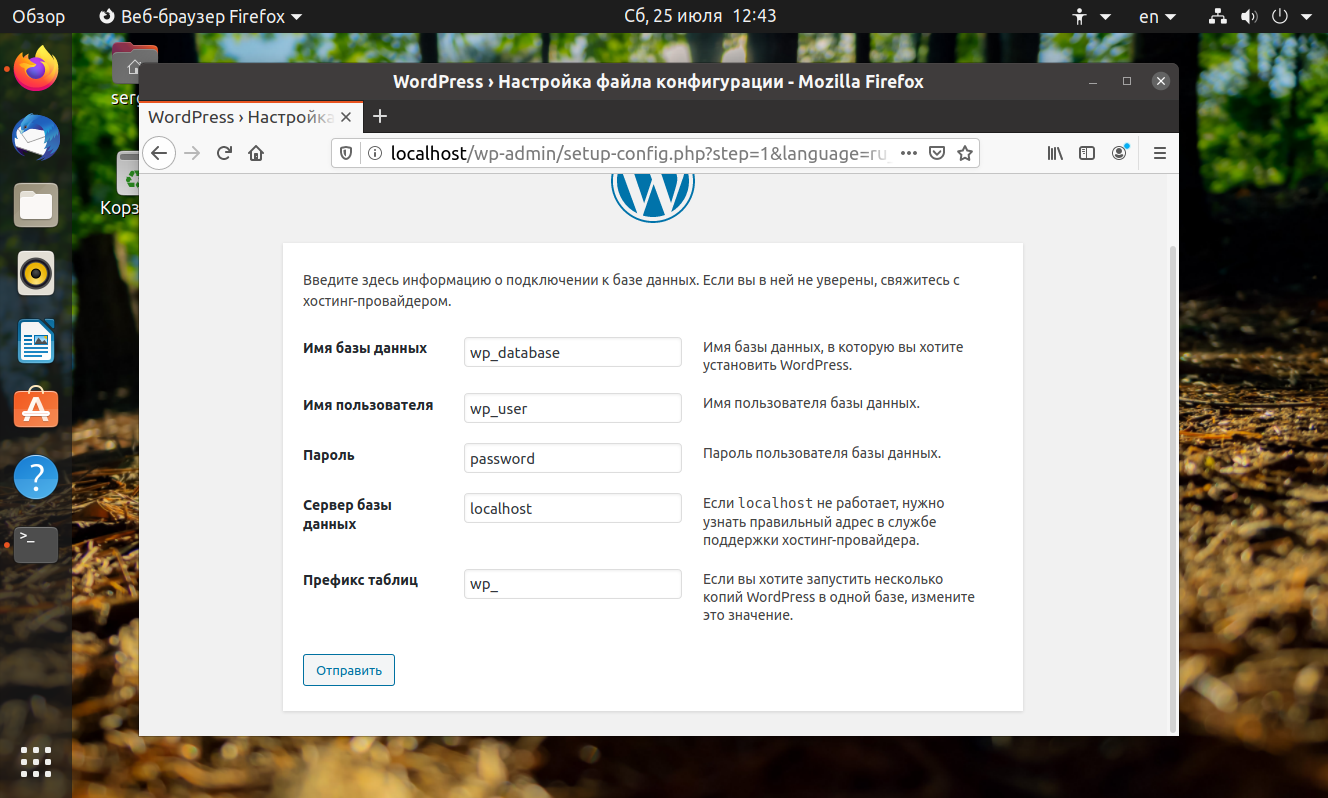Viewport: 1328px width, 798px height.
Task: Click the Firefox reload page icon
Action: click(224, 153)
